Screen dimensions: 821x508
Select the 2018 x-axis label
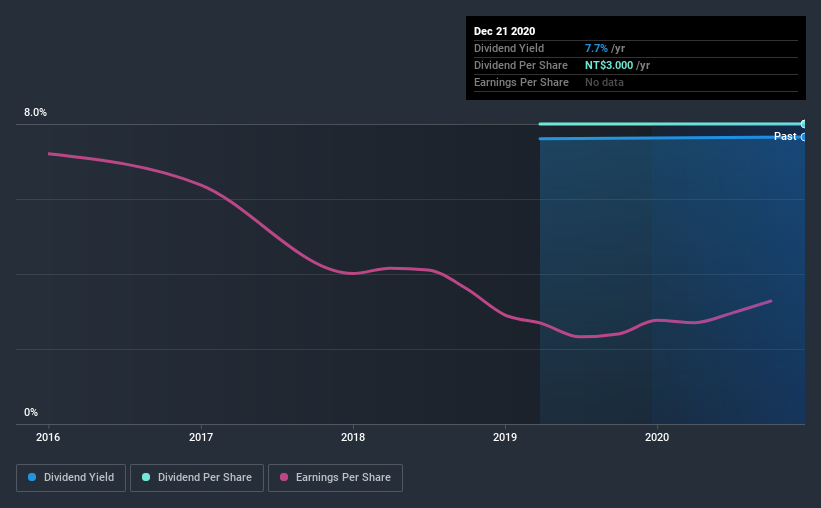coord(353,437)
